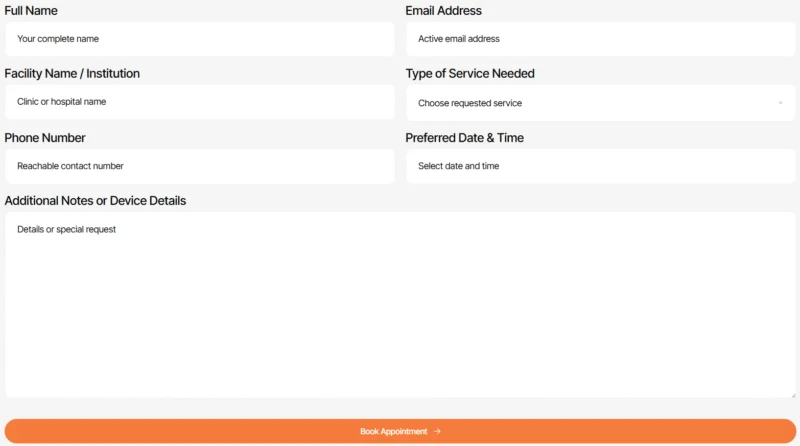Click the "Type of Service Needed" label
The width and height of the screenshot is (800, 446).
click(x=470, y=73)
